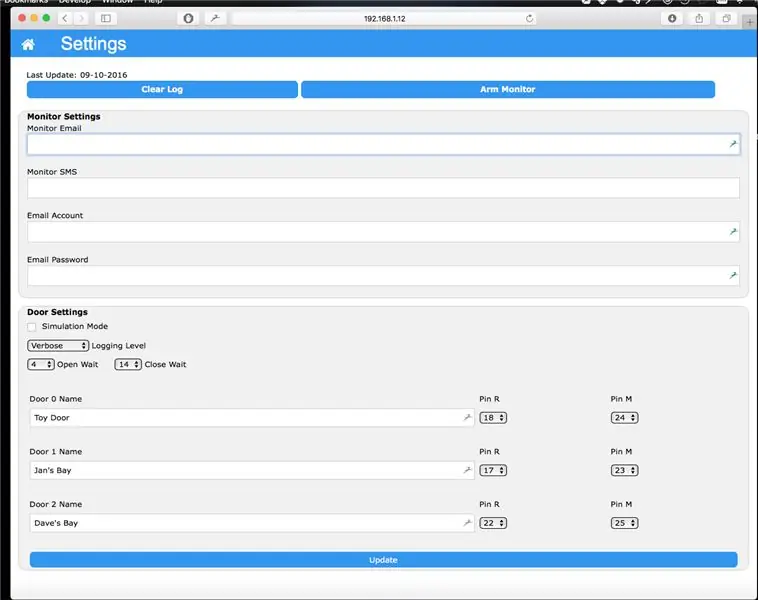Screen dimensions: 758x600
Task: Reload the page with refresh icon
Action: tap(529, 18)
